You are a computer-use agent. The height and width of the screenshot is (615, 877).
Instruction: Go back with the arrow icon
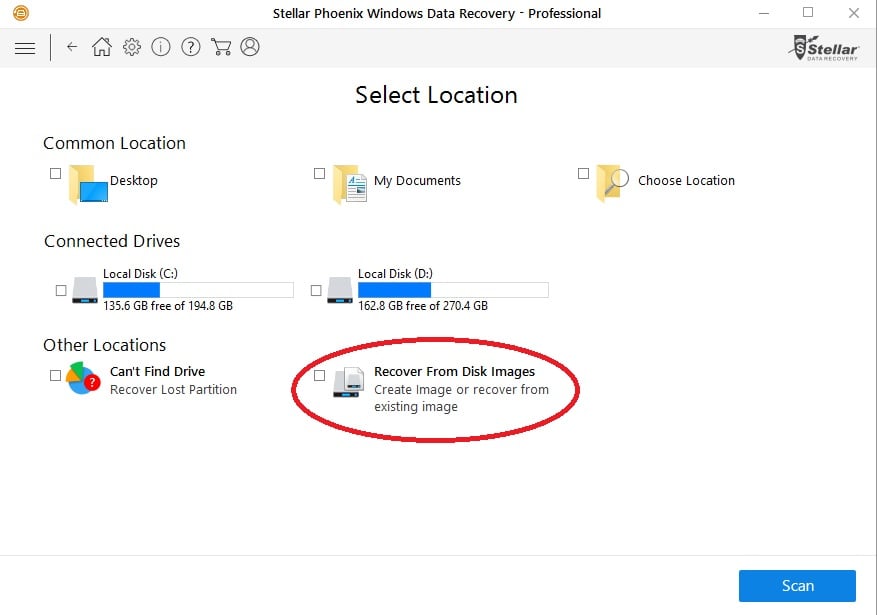[72, 47]
